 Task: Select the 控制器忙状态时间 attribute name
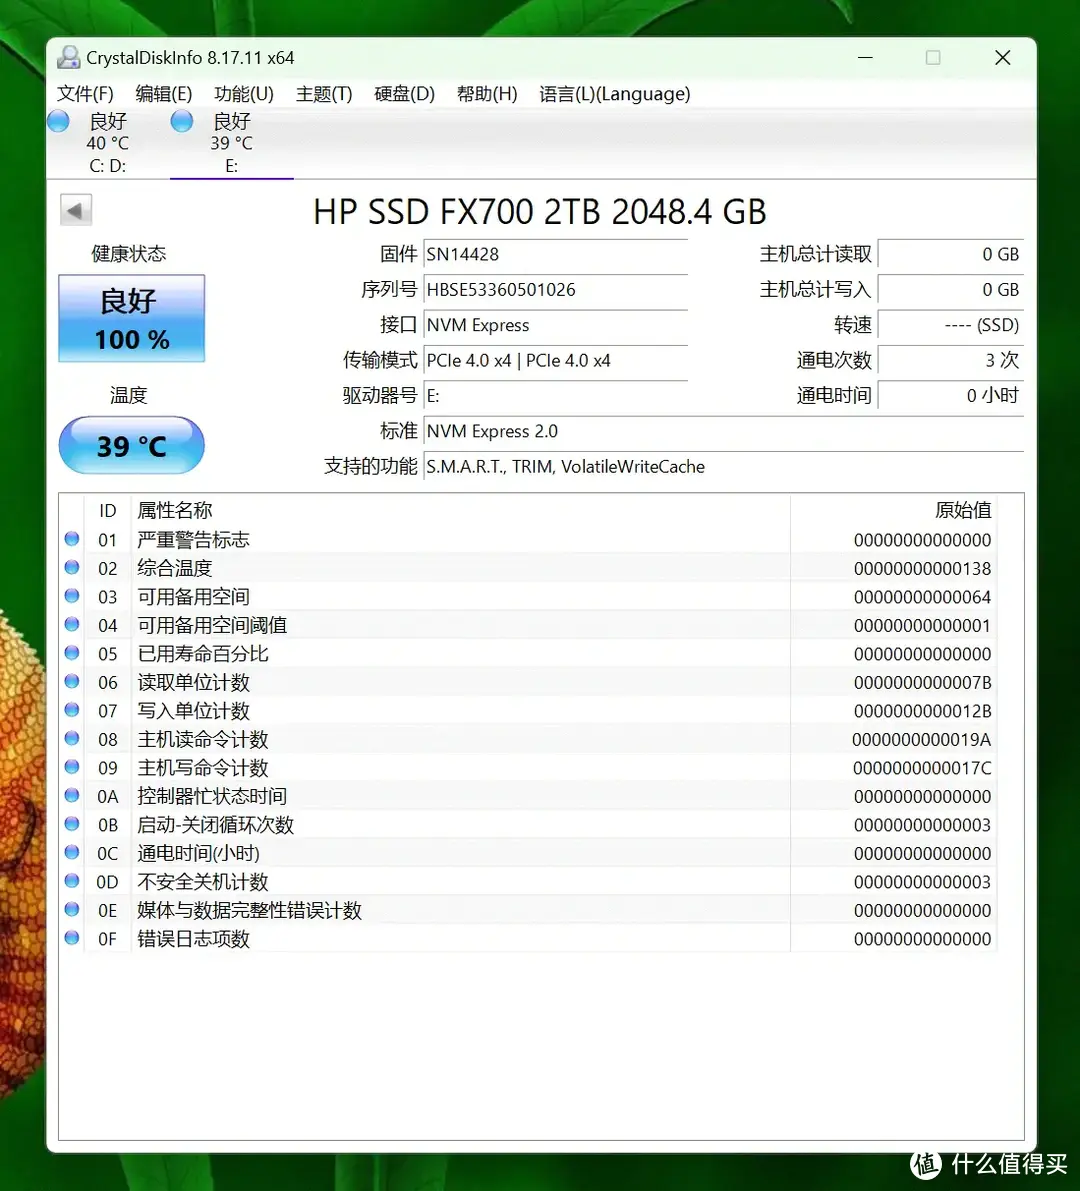[x=212, y=796]
